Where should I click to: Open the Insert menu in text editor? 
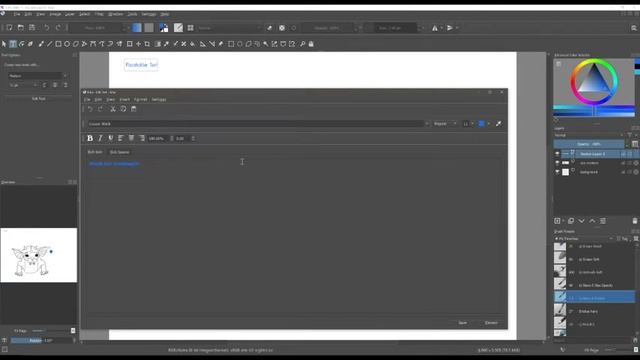124,100
